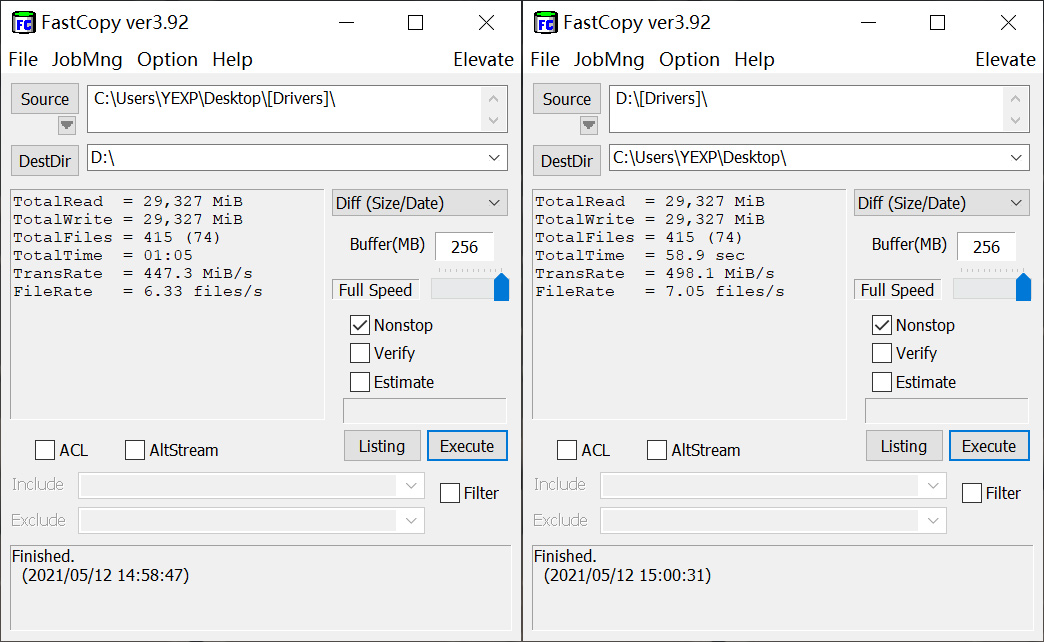
Task: Open source history arrow under left Source button
Action: (x=67, y=125)
